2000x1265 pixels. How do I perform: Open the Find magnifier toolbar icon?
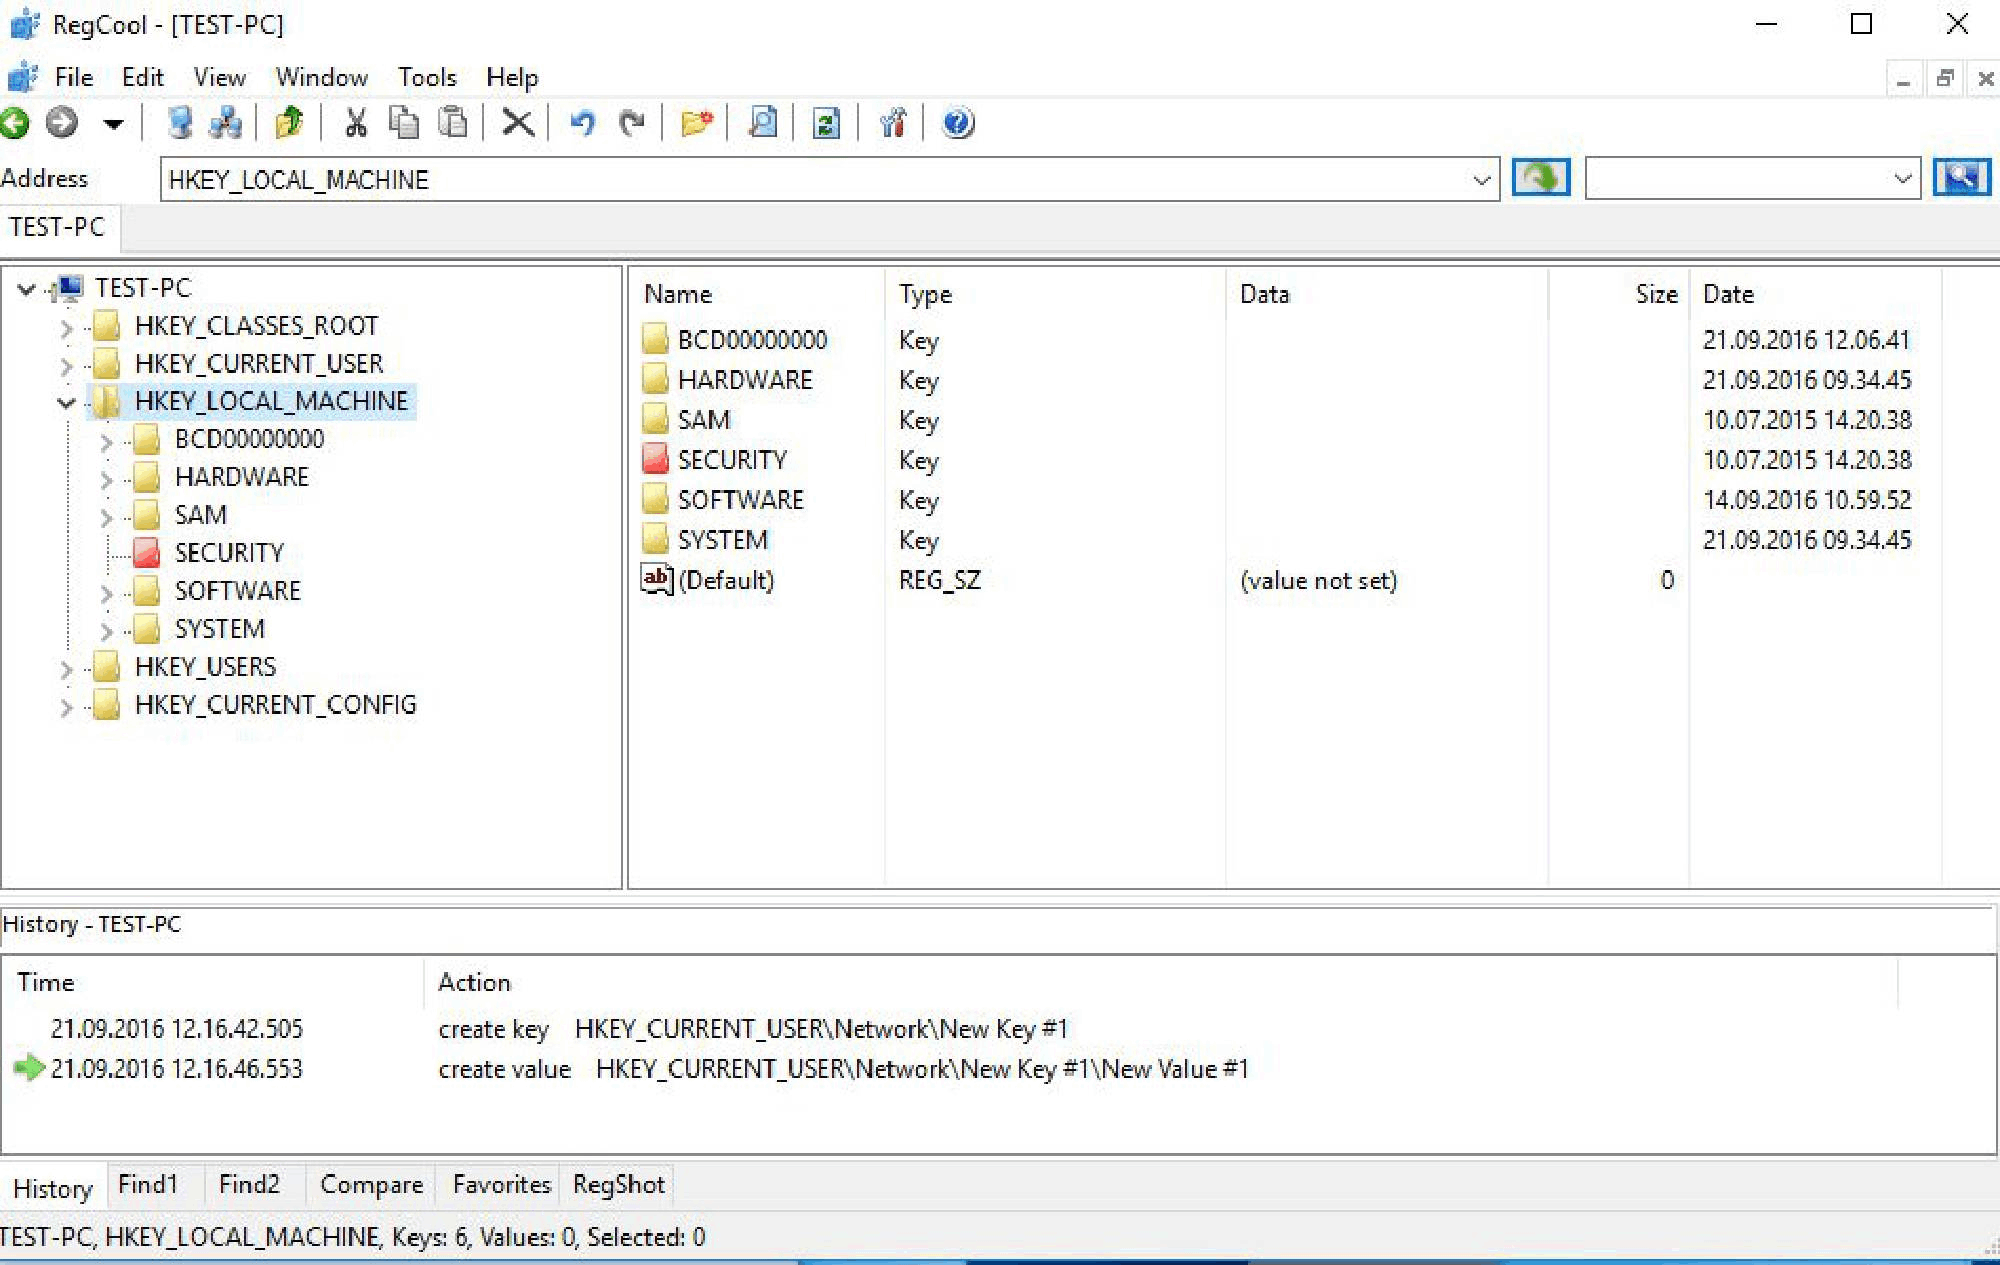763,123
